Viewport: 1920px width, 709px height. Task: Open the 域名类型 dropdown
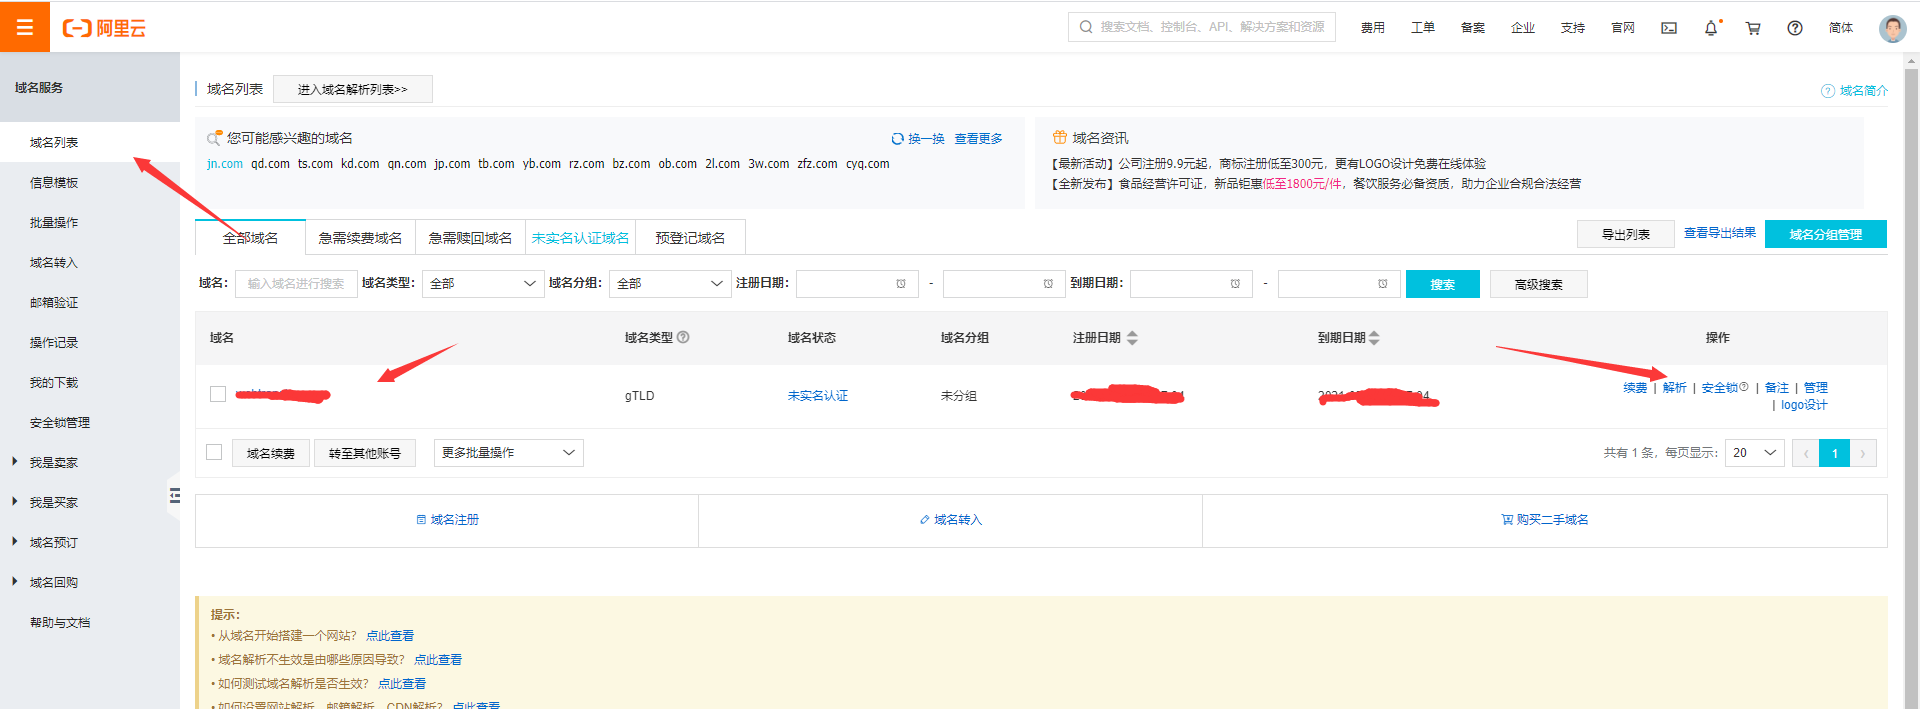[483, 284]
